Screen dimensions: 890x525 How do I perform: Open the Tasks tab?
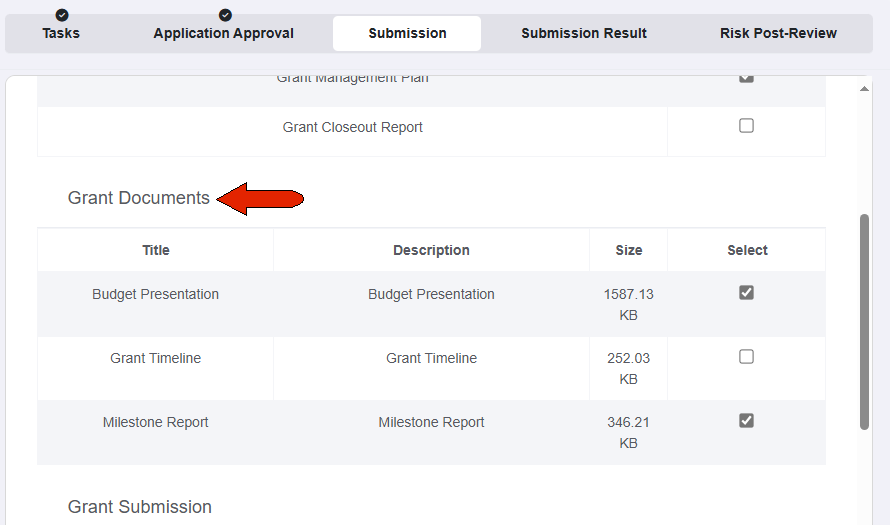(x=61, y=33)
